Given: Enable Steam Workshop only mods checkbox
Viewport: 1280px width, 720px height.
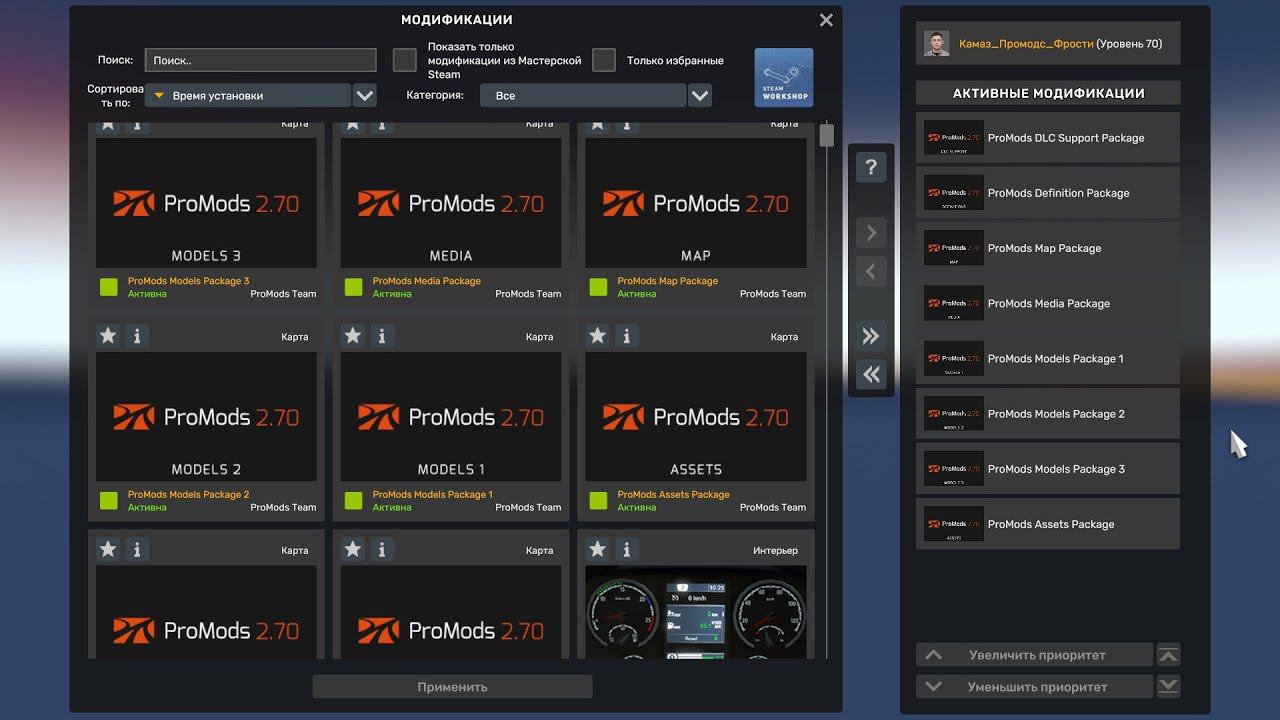Looking at the screenshot, I should coord(405,60).
